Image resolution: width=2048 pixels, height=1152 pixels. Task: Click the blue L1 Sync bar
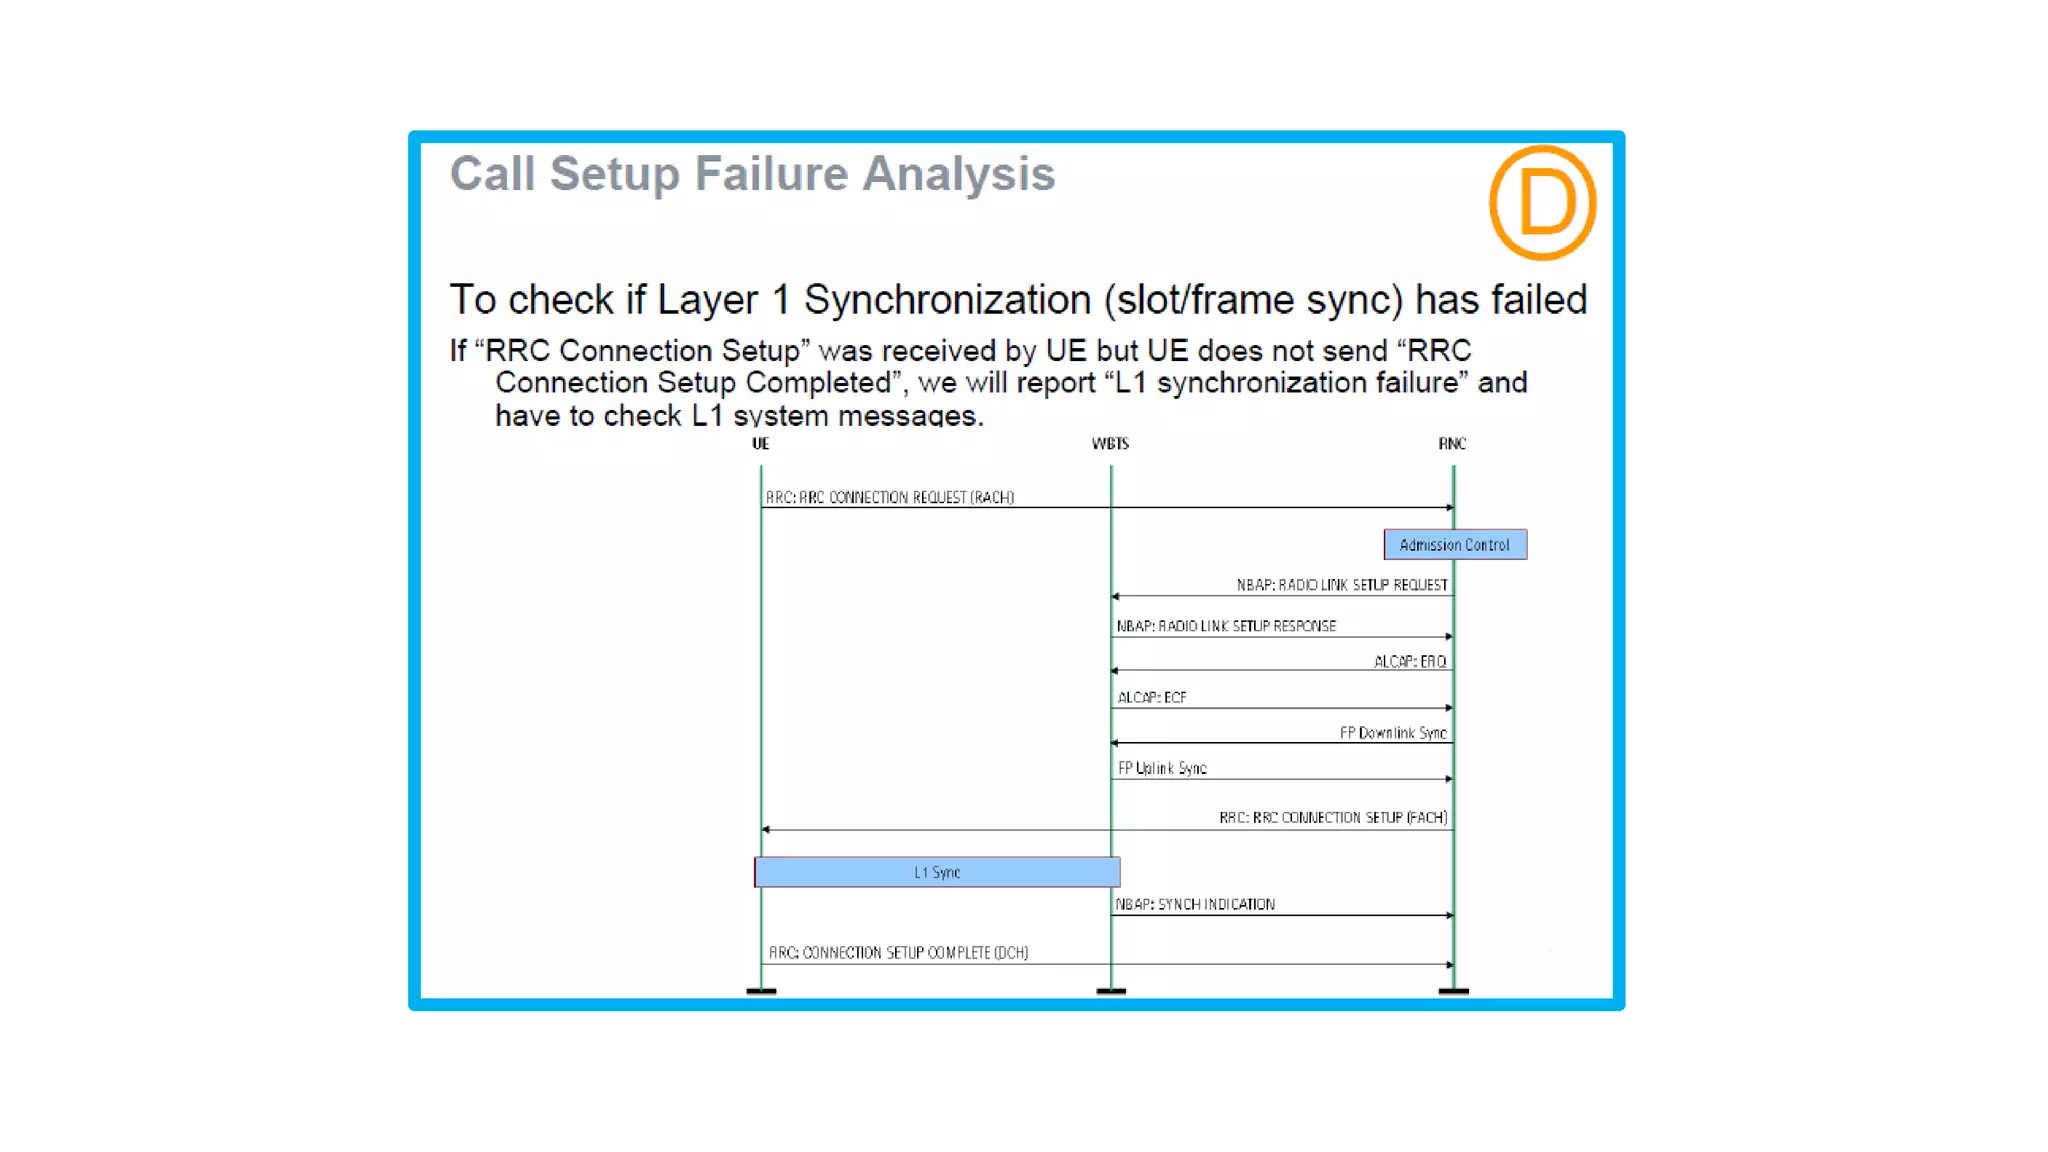coord(937,872)
